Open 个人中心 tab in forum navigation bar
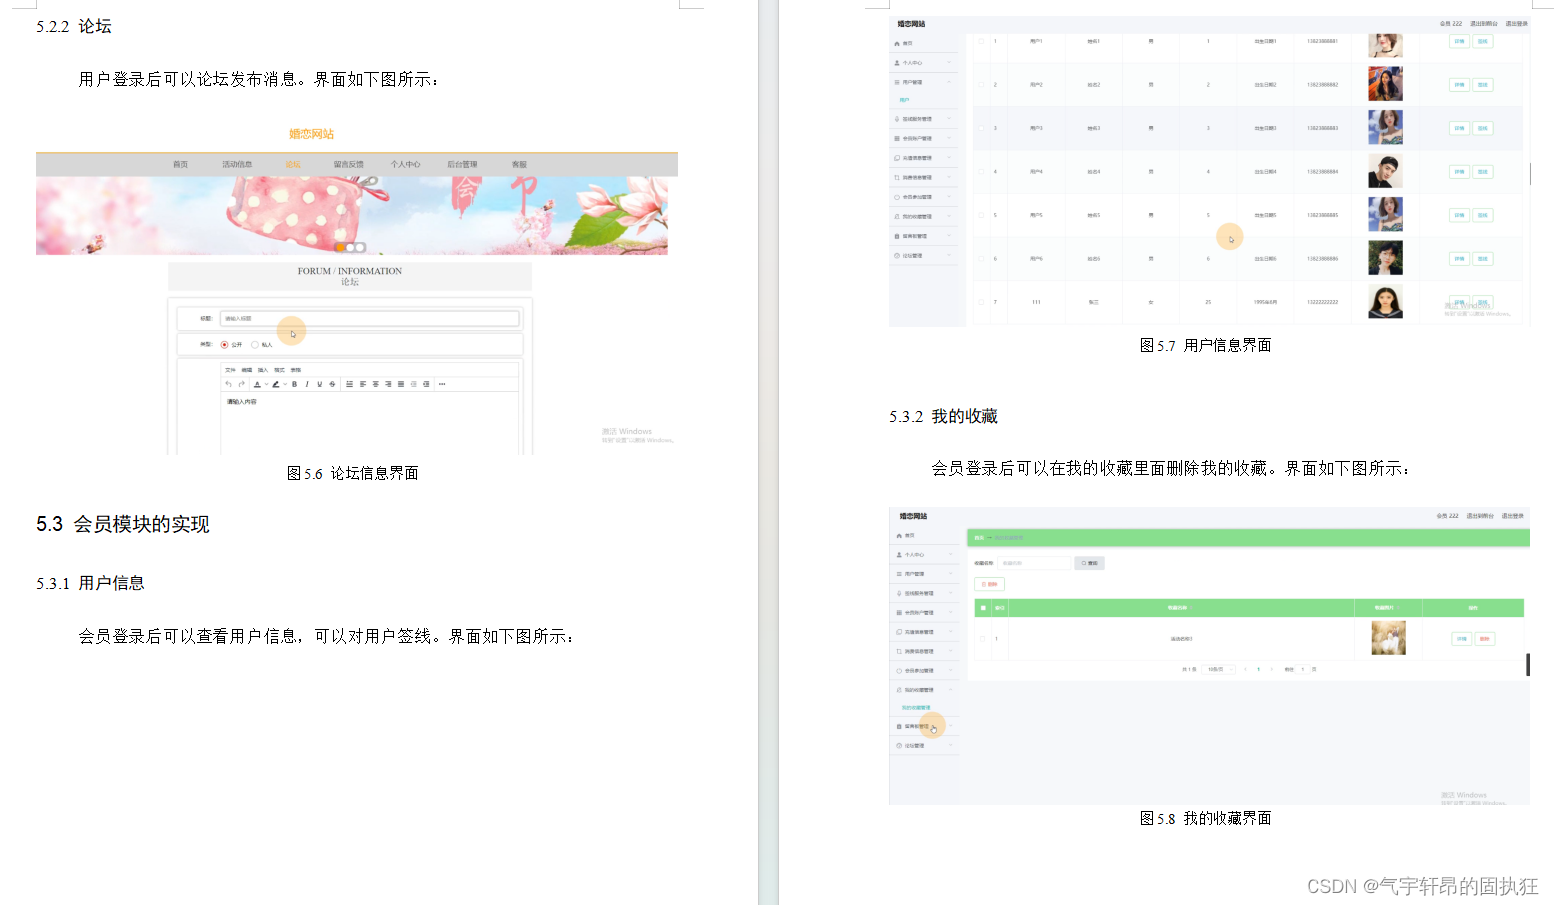 pyautogui.click(x=405, y=164)
